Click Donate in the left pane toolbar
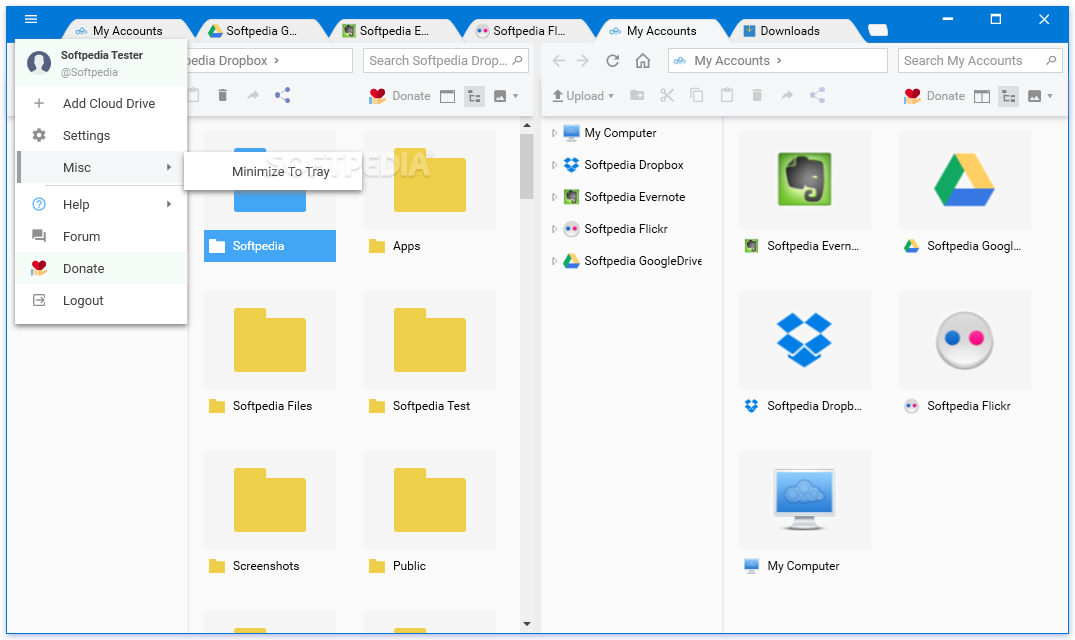 (x=400, y=96)
